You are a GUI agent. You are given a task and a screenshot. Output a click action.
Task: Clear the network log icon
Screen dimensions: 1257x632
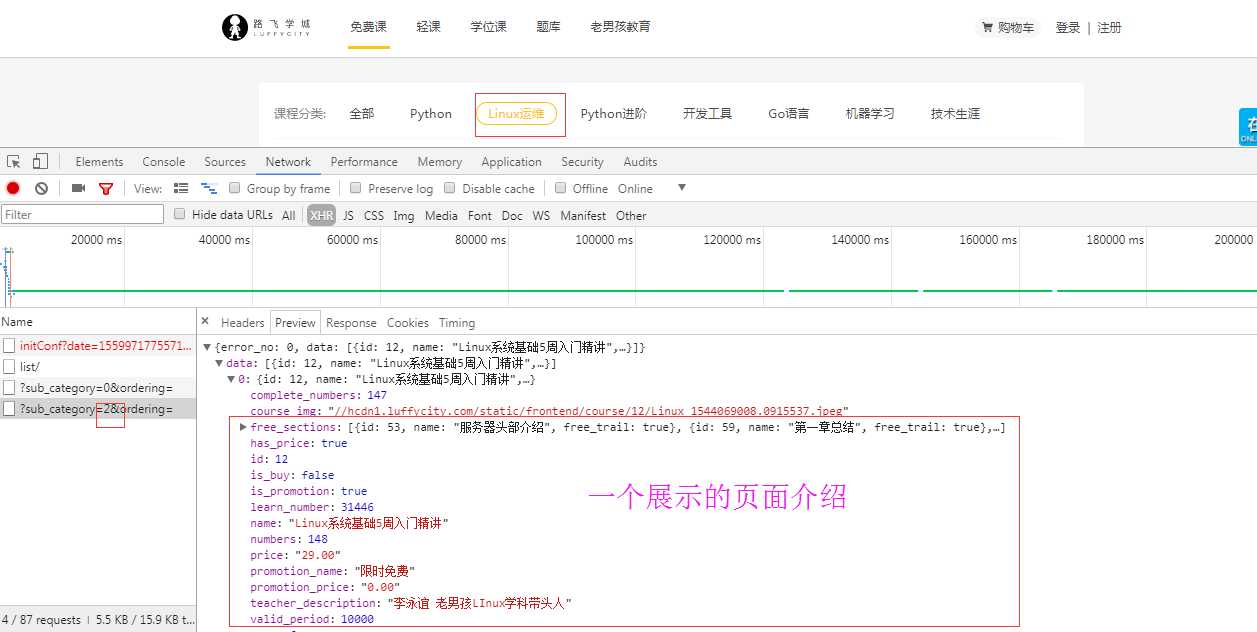[41, 188]
